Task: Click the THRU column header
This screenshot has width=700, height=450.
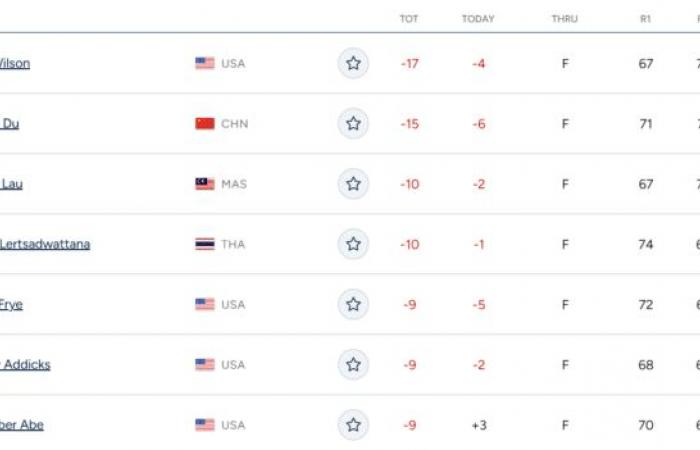Action: click(x=565, y=19)
